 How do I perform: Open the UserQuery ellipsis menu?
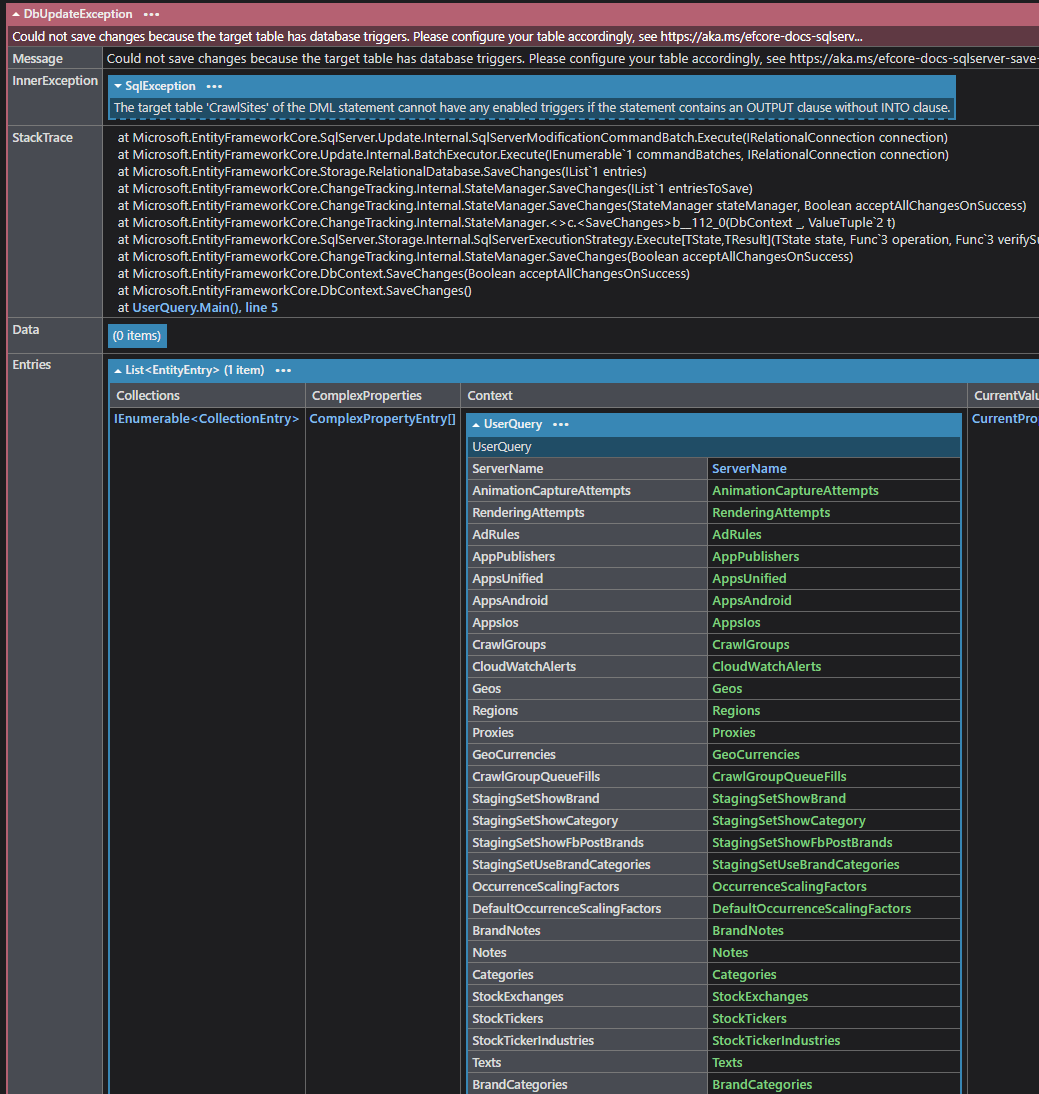(561, 424)
